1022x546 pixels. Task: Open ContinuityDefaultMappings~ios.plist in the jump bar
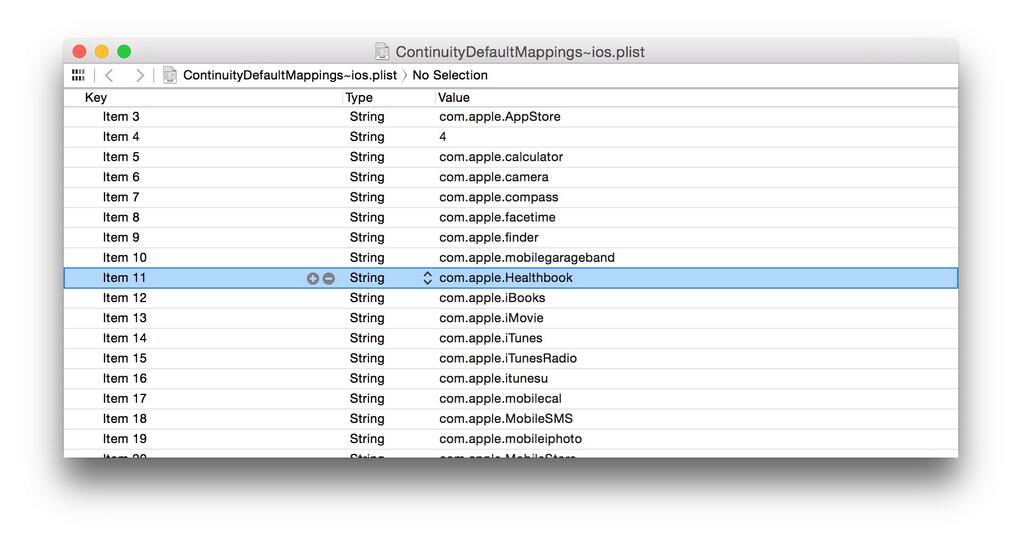coord(289,75)
